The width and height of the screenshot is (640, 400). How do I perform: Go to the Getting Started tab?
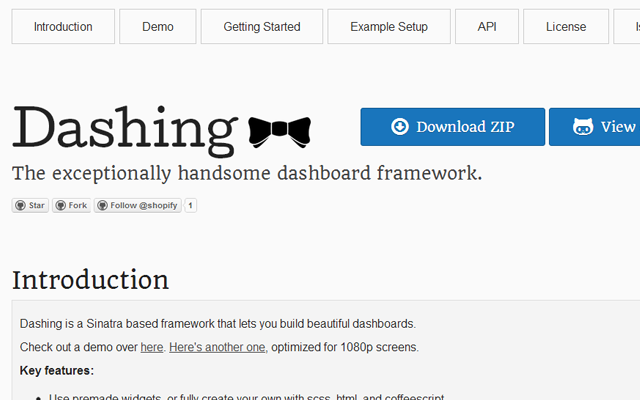(x=262, y=27)
